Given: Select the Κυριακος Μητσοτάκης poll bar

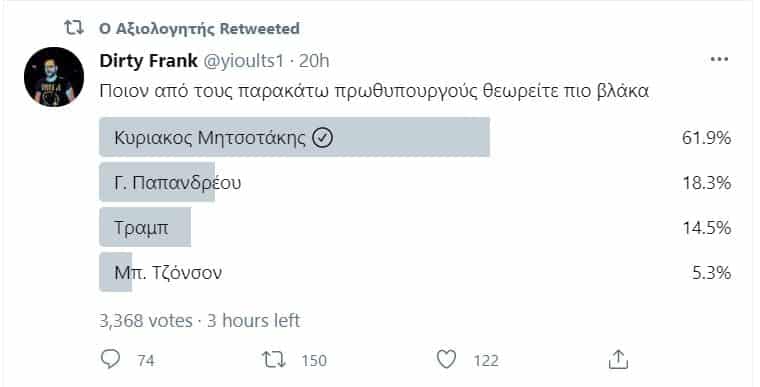Looking at the screenshot, I should click(294, 138).
